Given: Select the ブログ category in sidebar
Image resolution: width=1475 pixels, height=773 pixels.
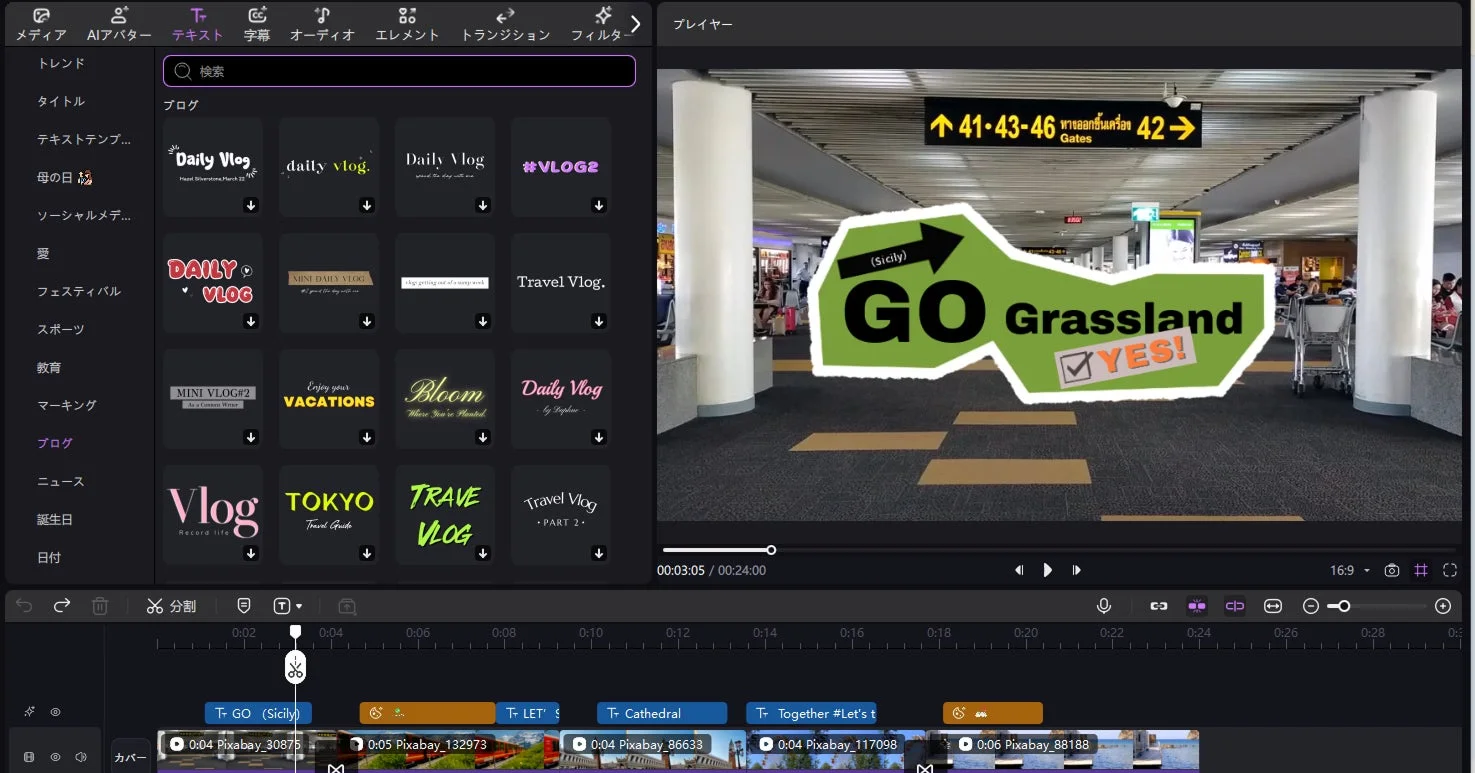Looking at the screenshot, I should click(56, 442).
